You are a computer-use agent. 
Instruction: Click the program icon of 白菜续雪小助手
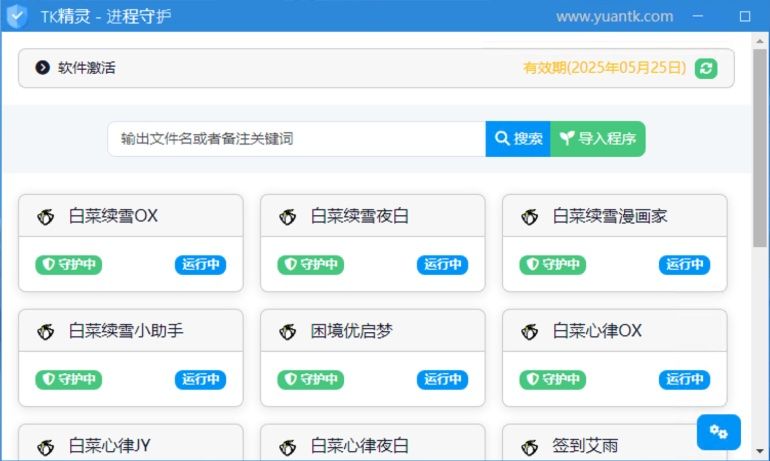[46, 331]
